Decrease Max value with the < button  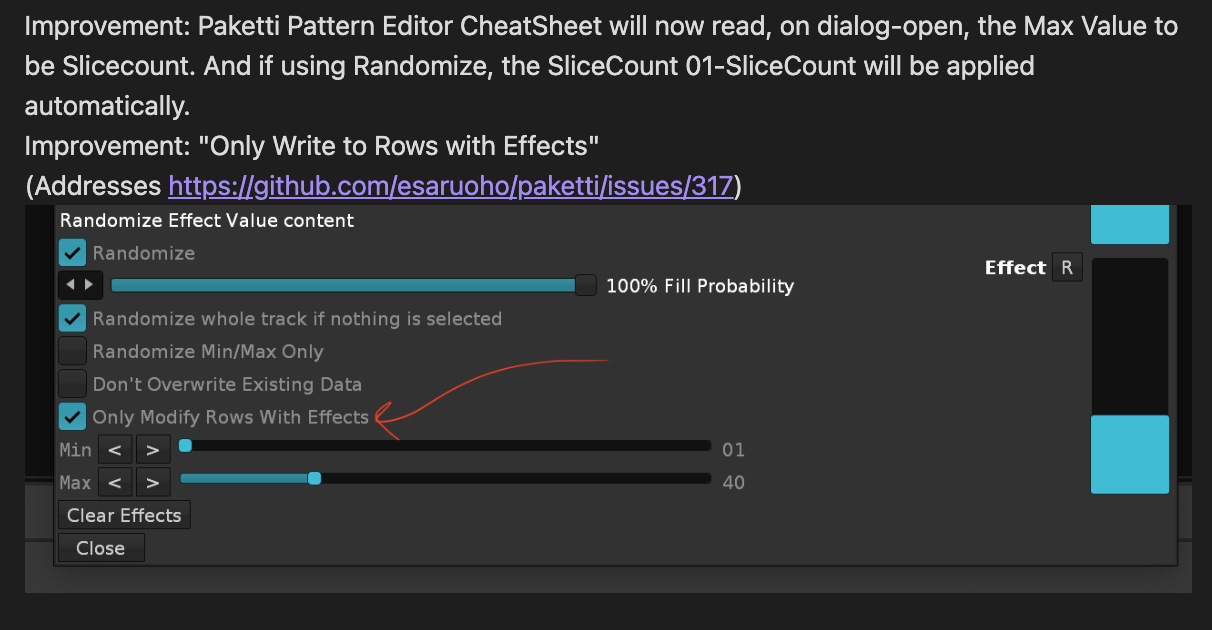point(114,483)
